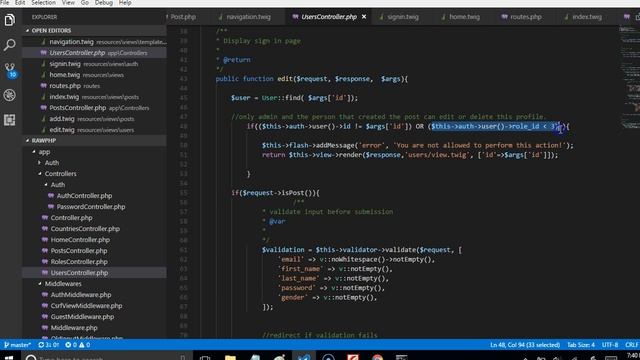Close the UsersController.php tab
This screenshot has height=360, width=640.
click(364, 17)
